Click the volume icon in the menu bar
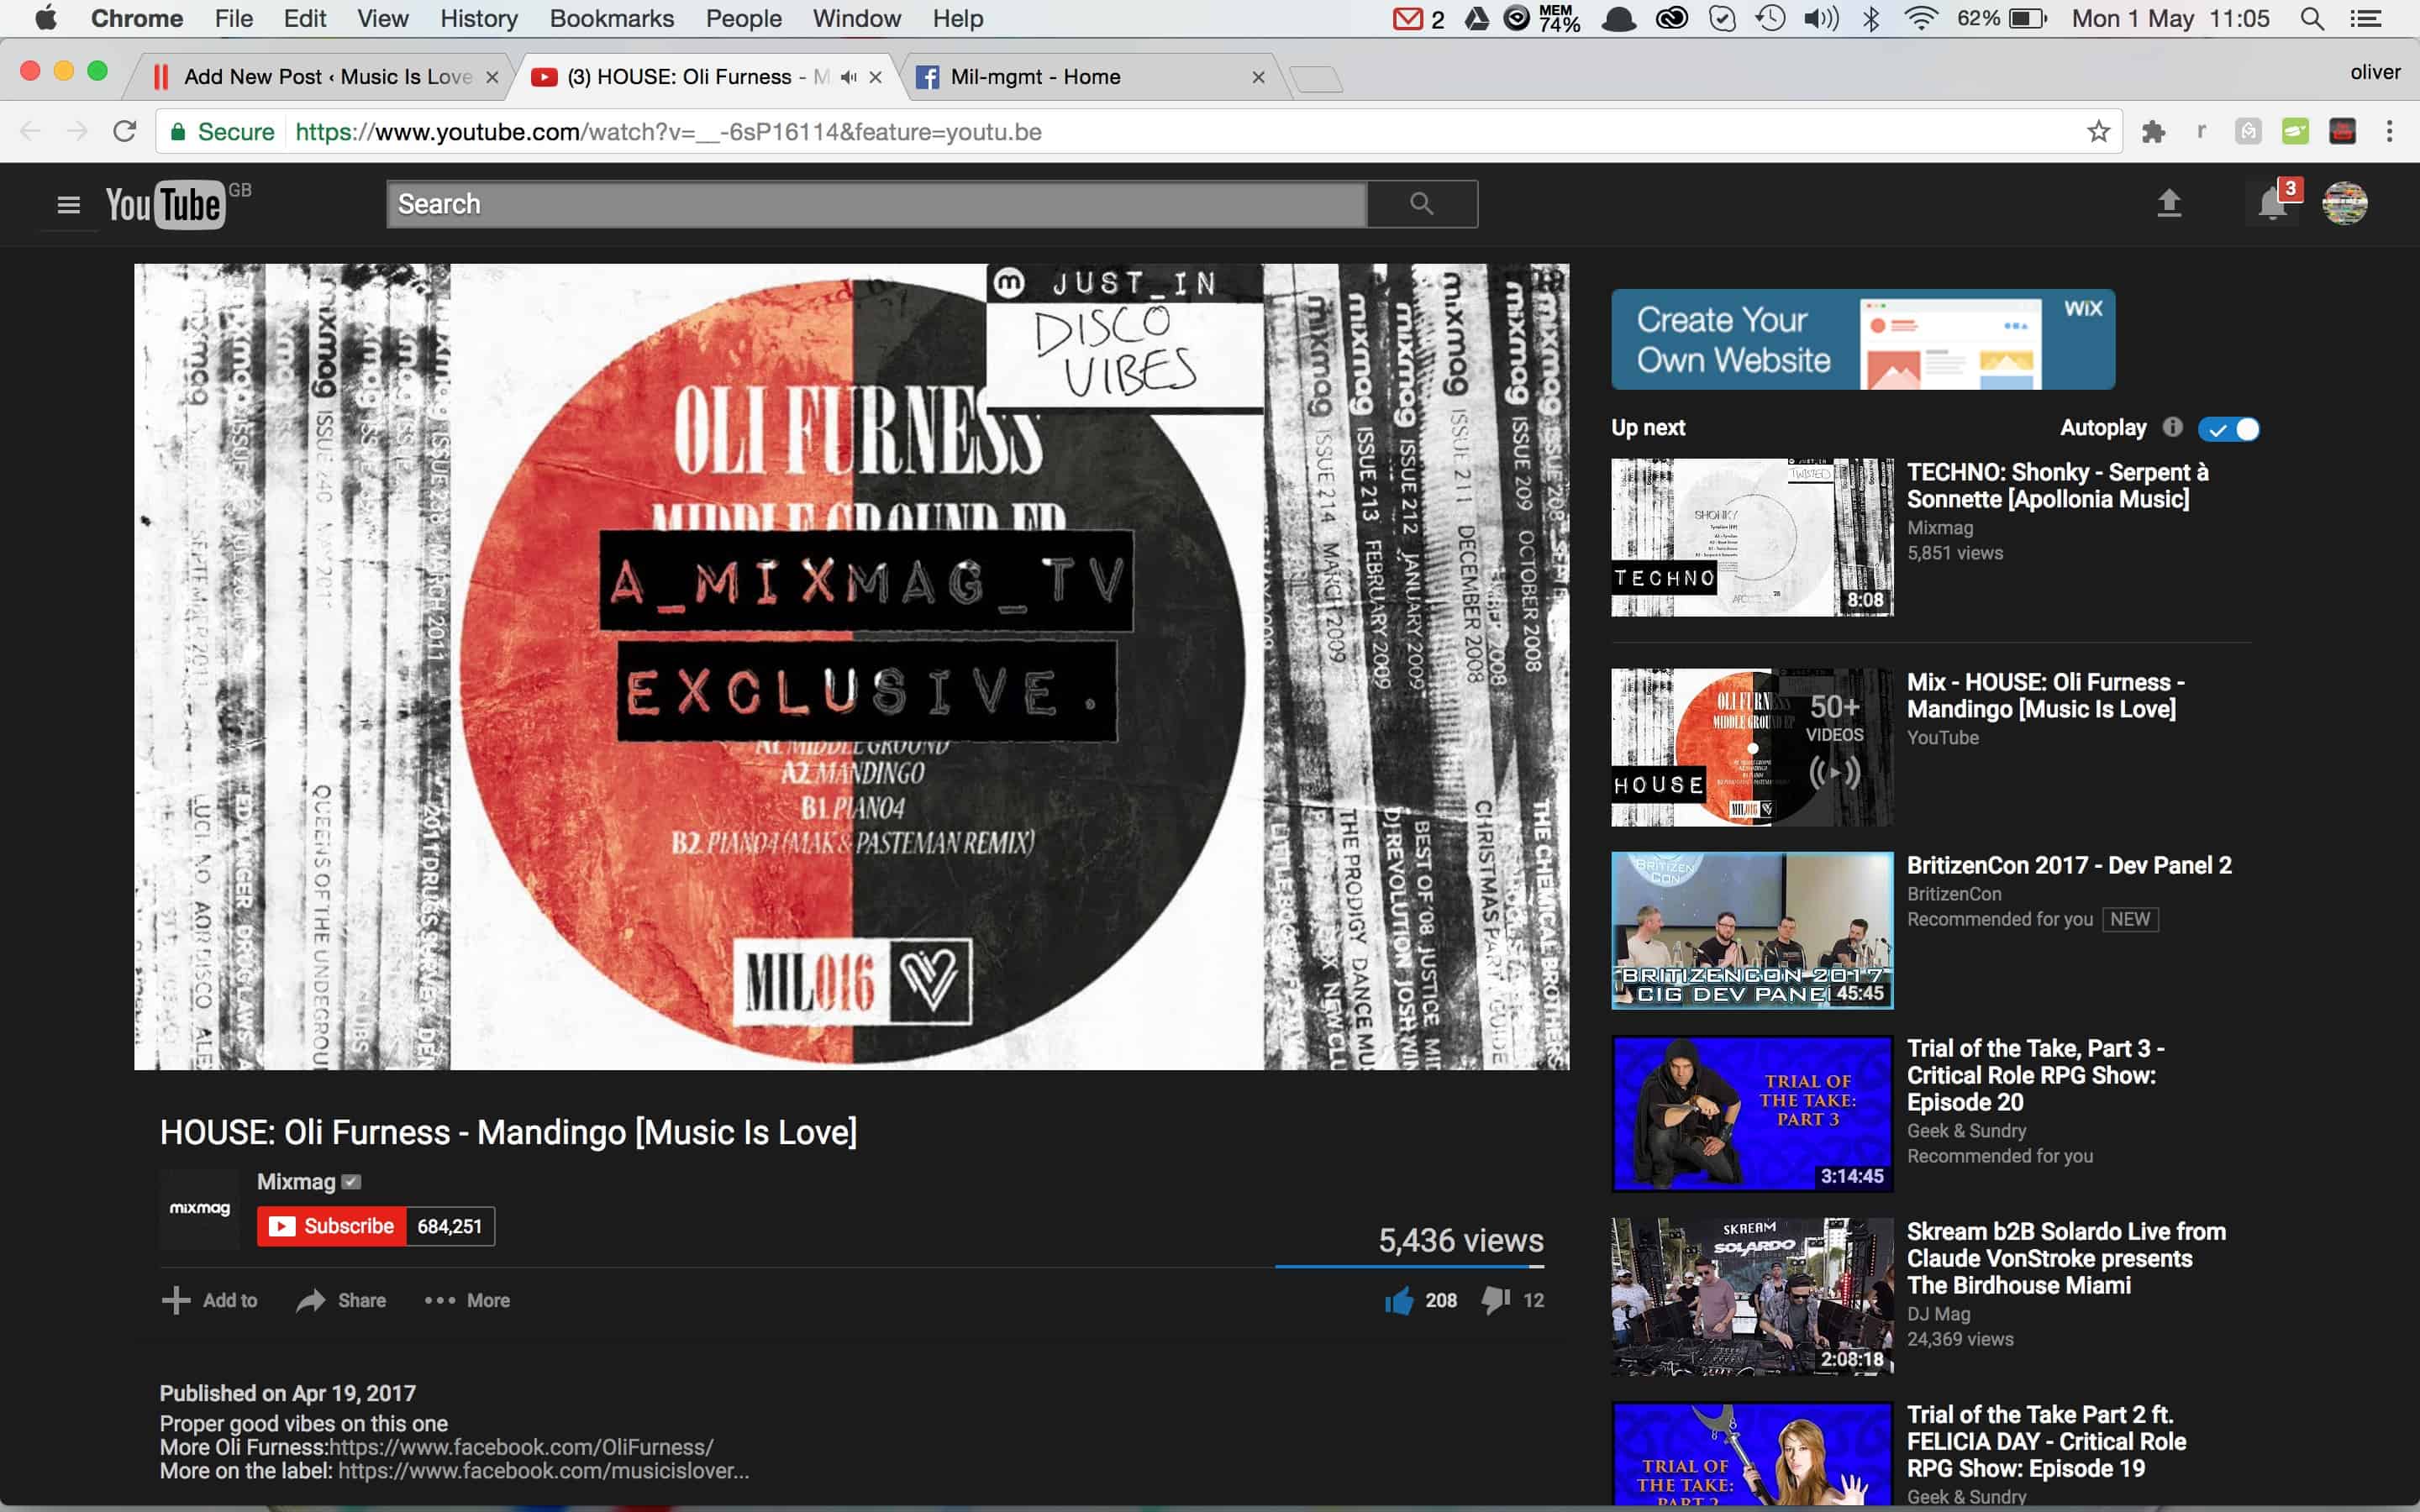The height and width of the screenshot is (1512, 2420). (1821, 19)
